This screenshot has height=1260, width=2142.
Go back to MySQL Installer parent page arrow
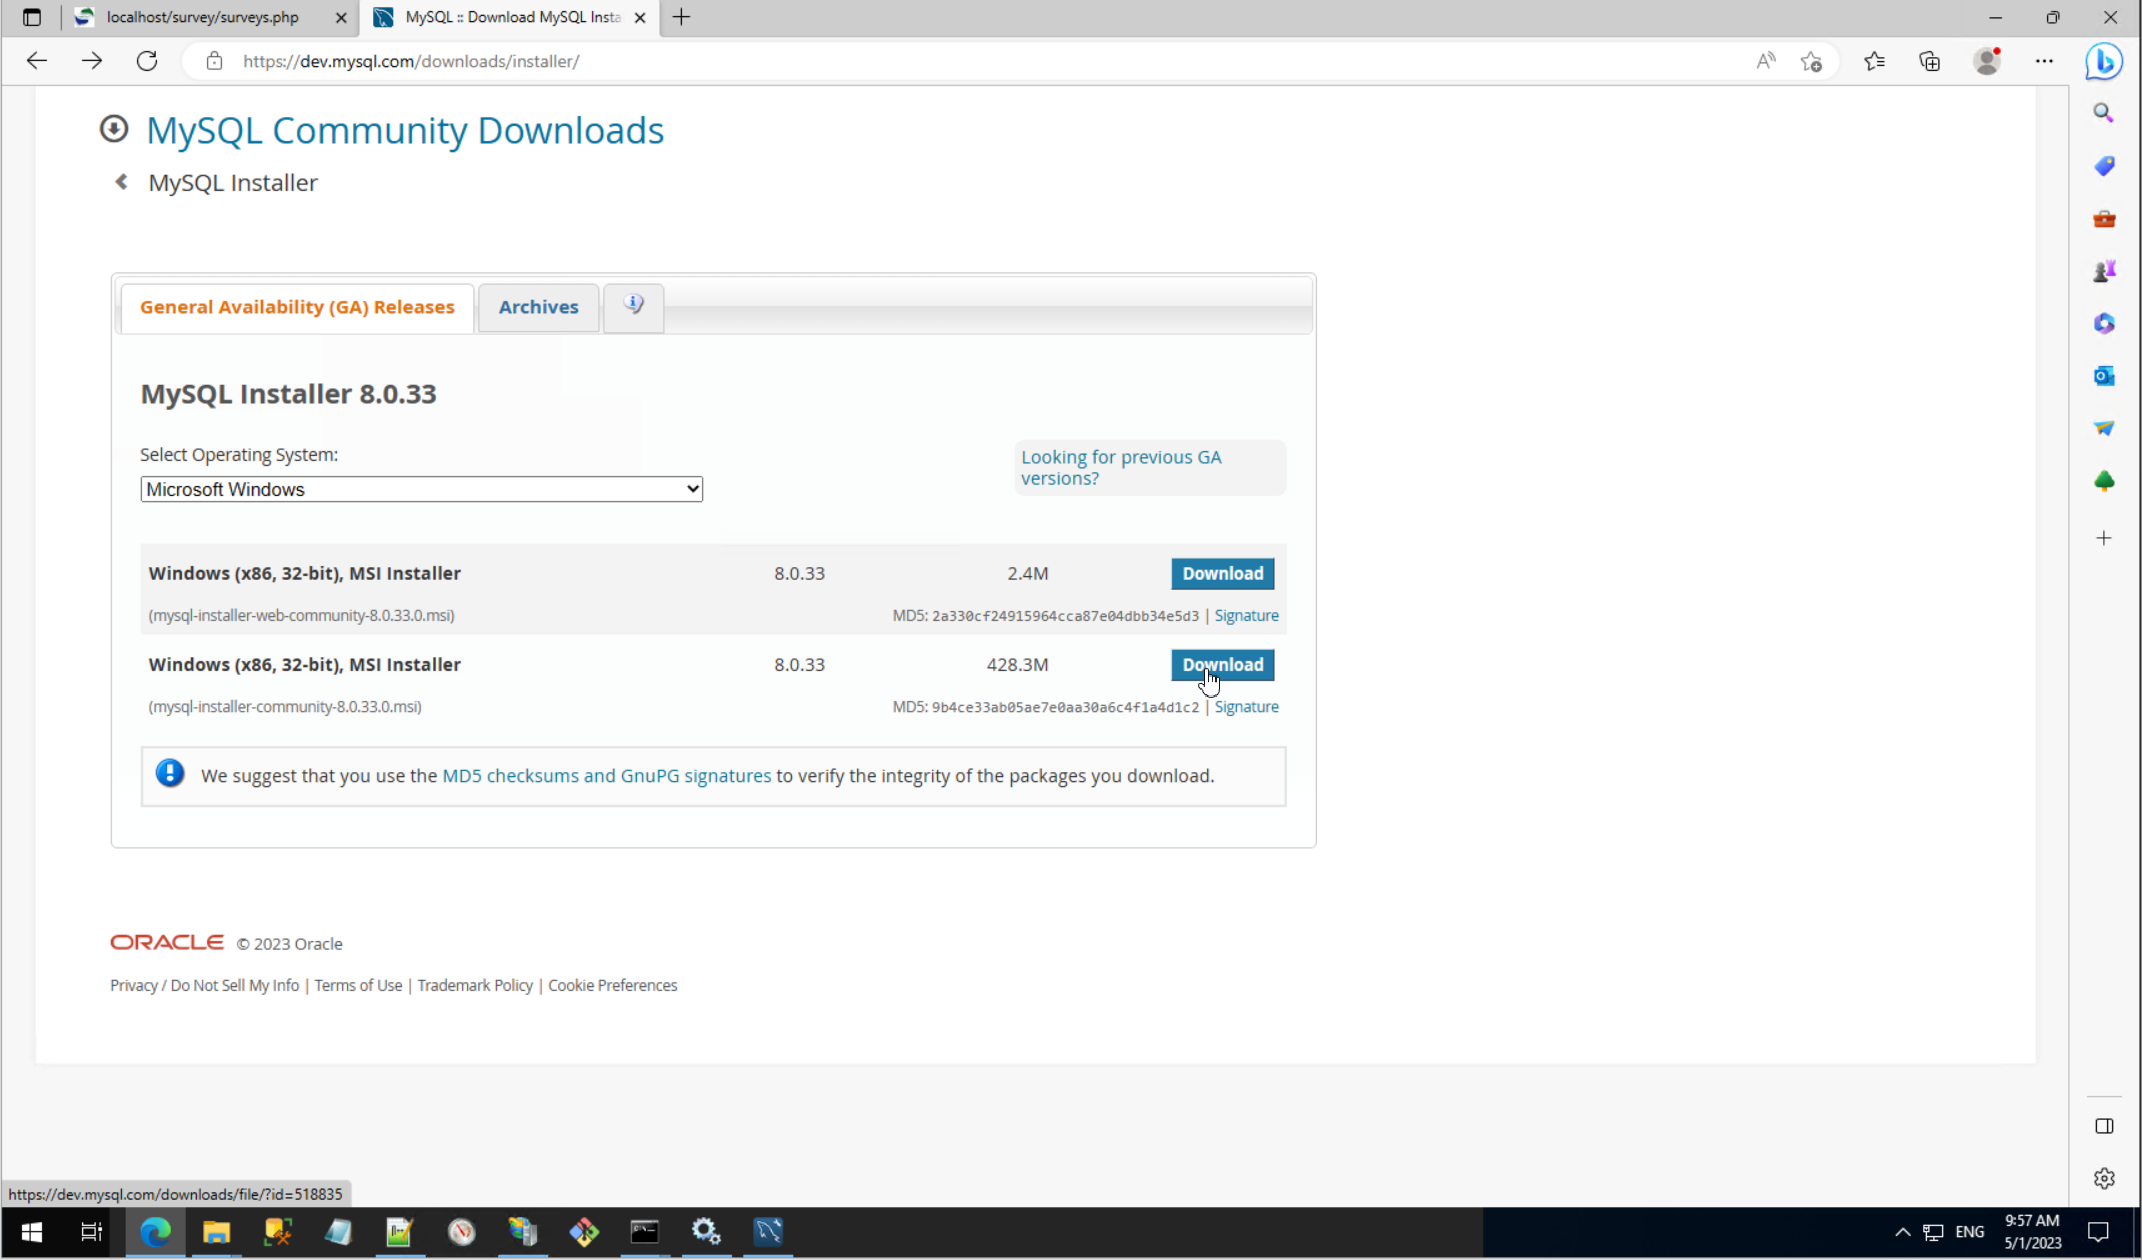[x=121, y=182]
